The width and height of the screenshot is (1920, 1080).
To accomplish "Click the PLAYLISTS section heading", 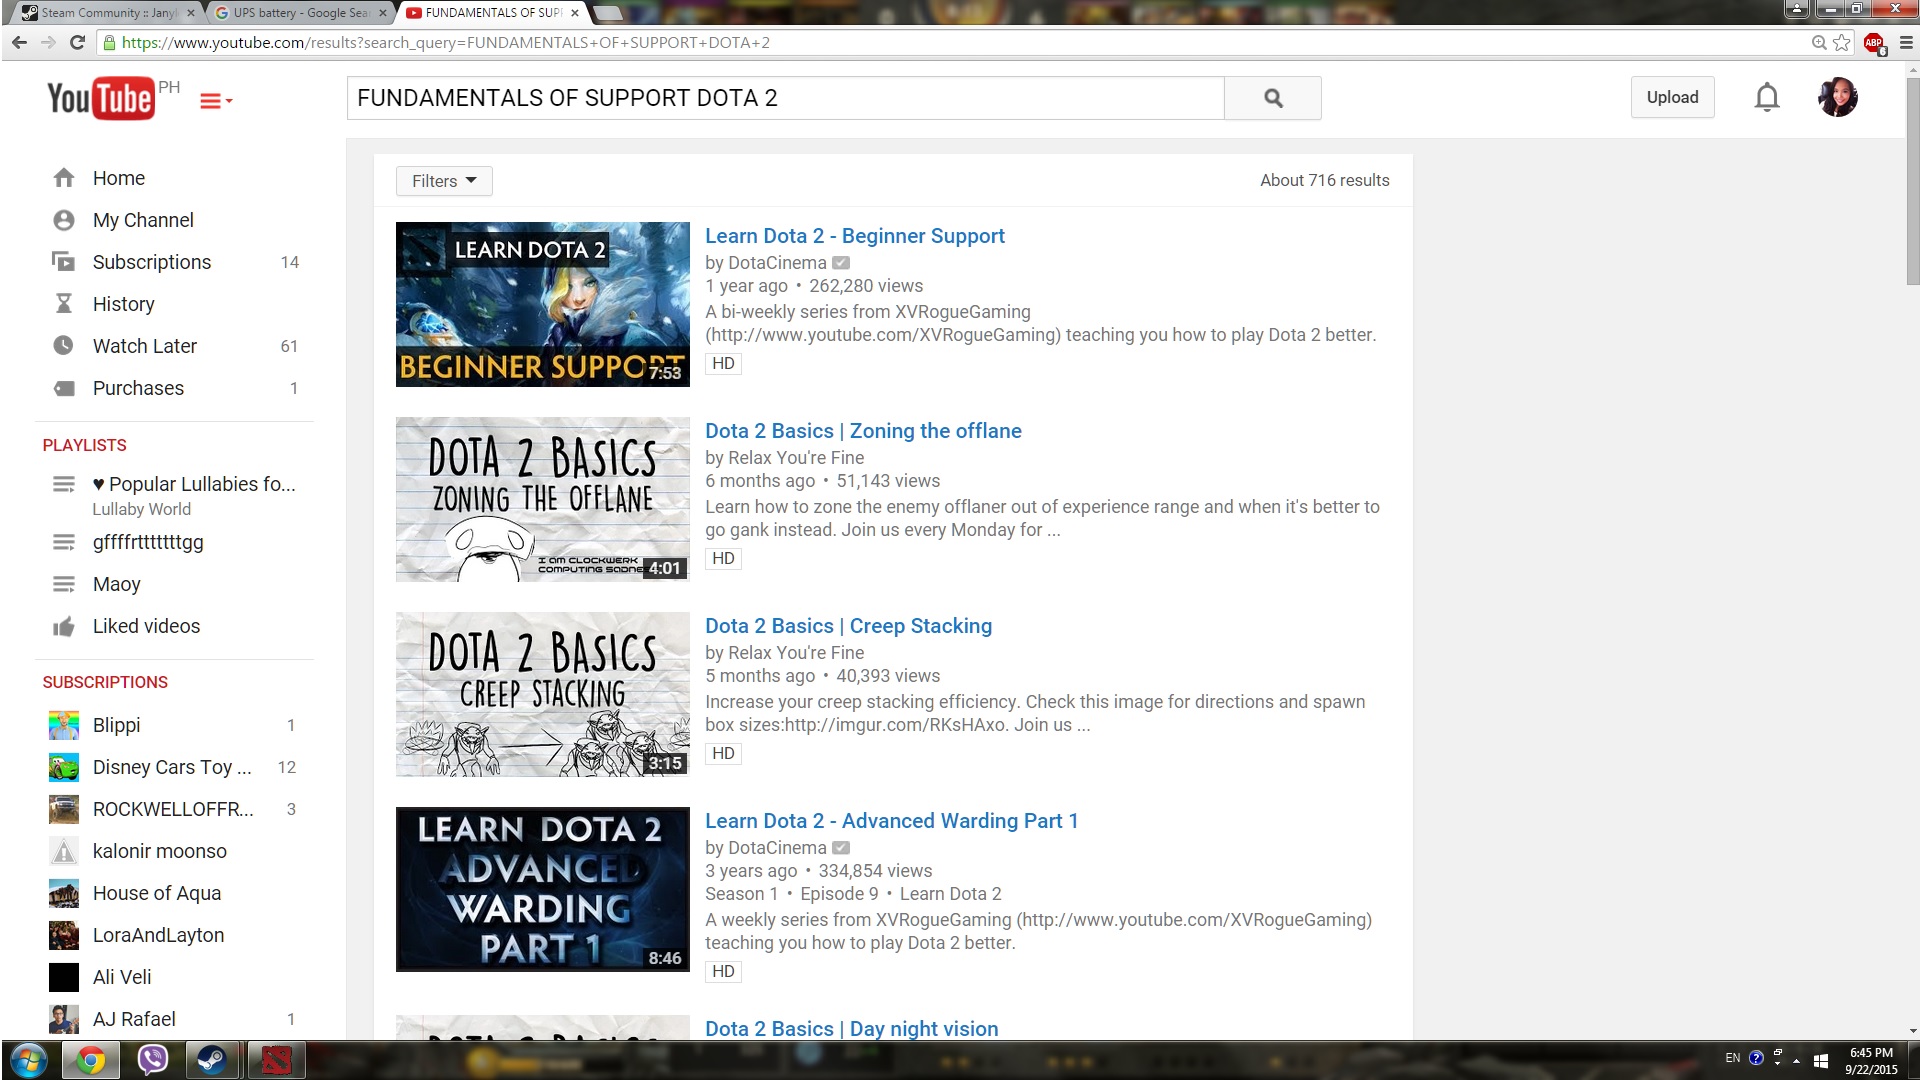I will point(84,445).
